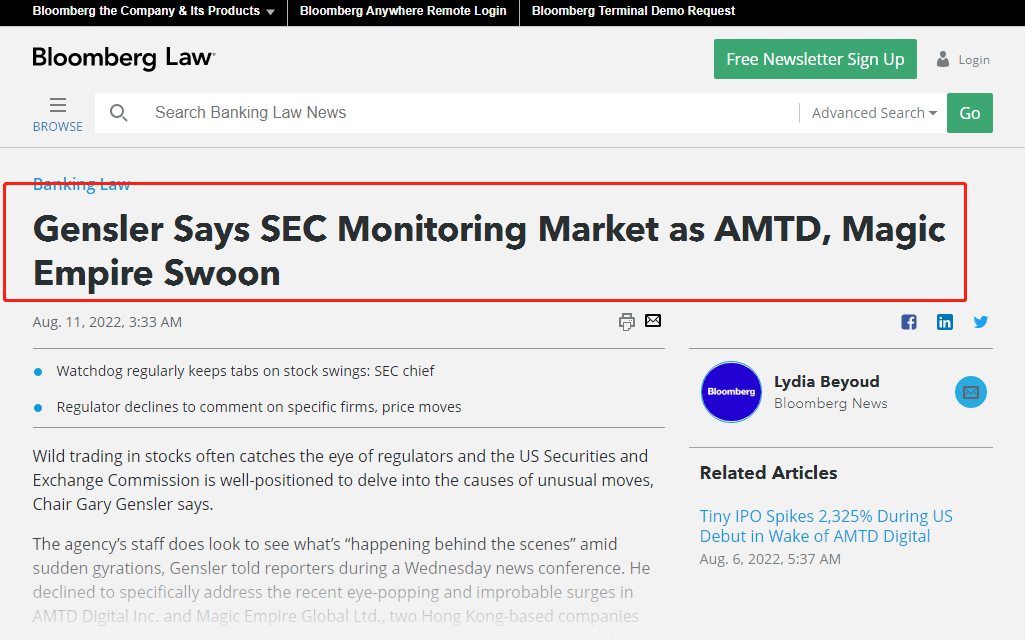Image resolution: width=1025 pixels, height=640 pixels.
Task: Click the BROWSE label
Action: click(58, 127)
